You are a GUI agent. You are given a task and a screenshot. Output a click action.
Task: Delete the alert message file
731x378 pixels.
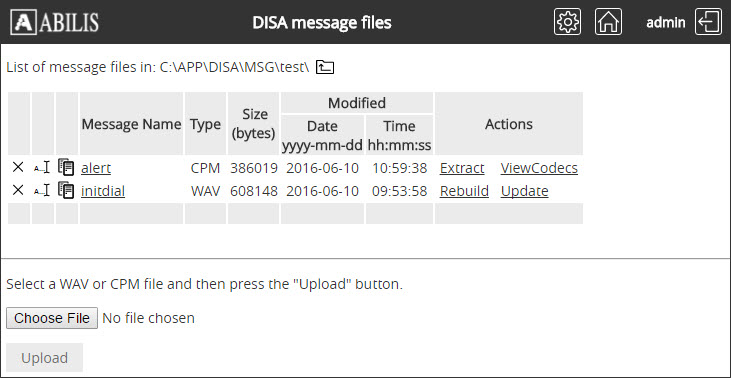tap(18, 167)
